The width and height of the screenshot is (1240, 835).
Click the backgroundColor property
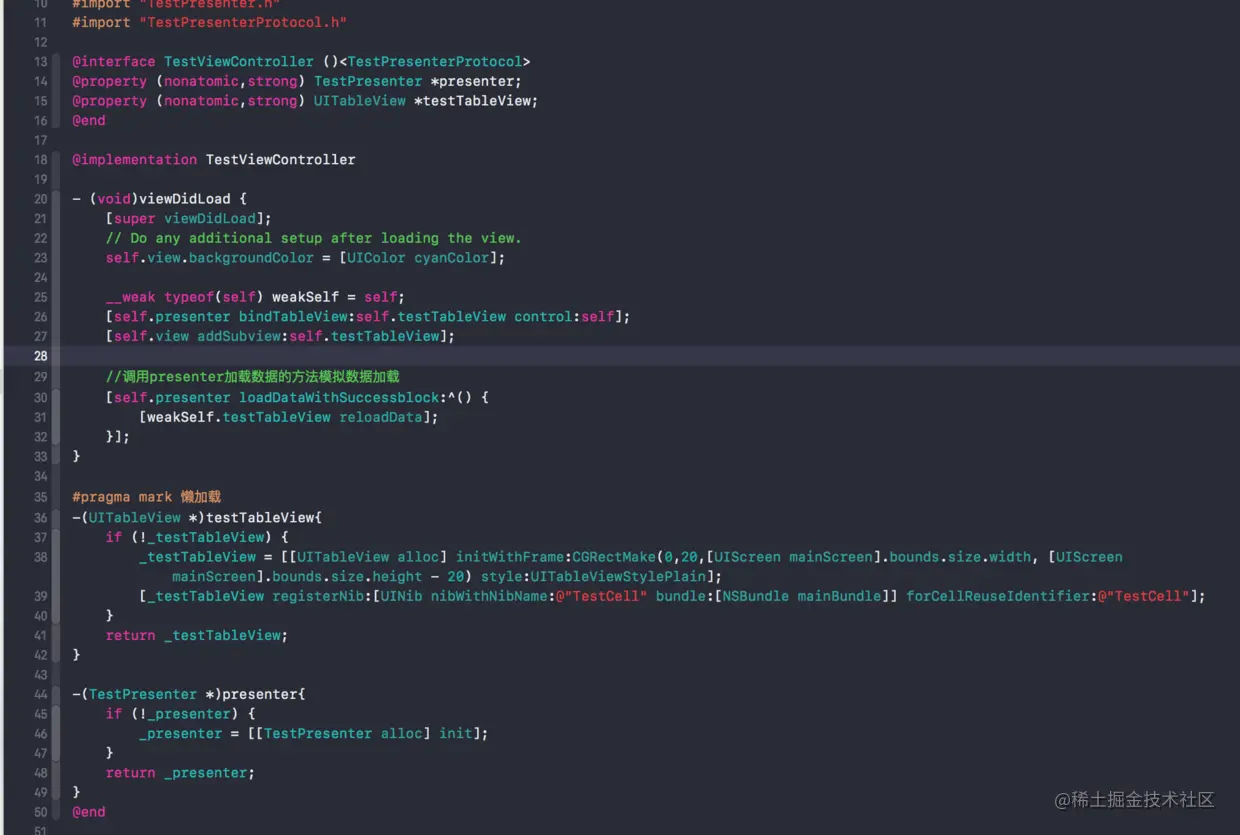click(x=251, y=258)
